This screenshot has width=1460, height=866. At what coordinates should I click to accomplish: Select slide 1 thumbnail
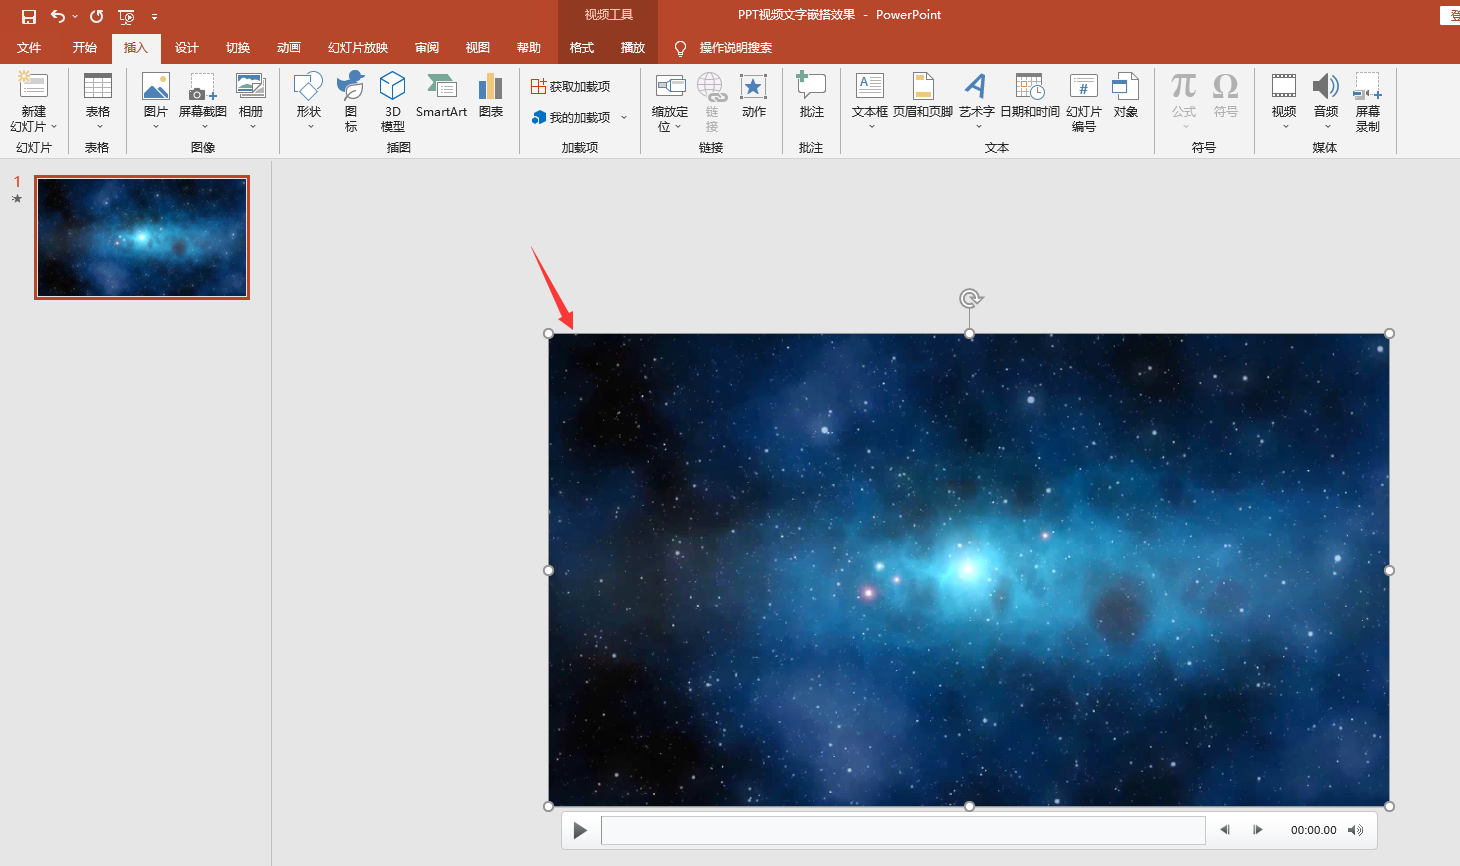142,237
